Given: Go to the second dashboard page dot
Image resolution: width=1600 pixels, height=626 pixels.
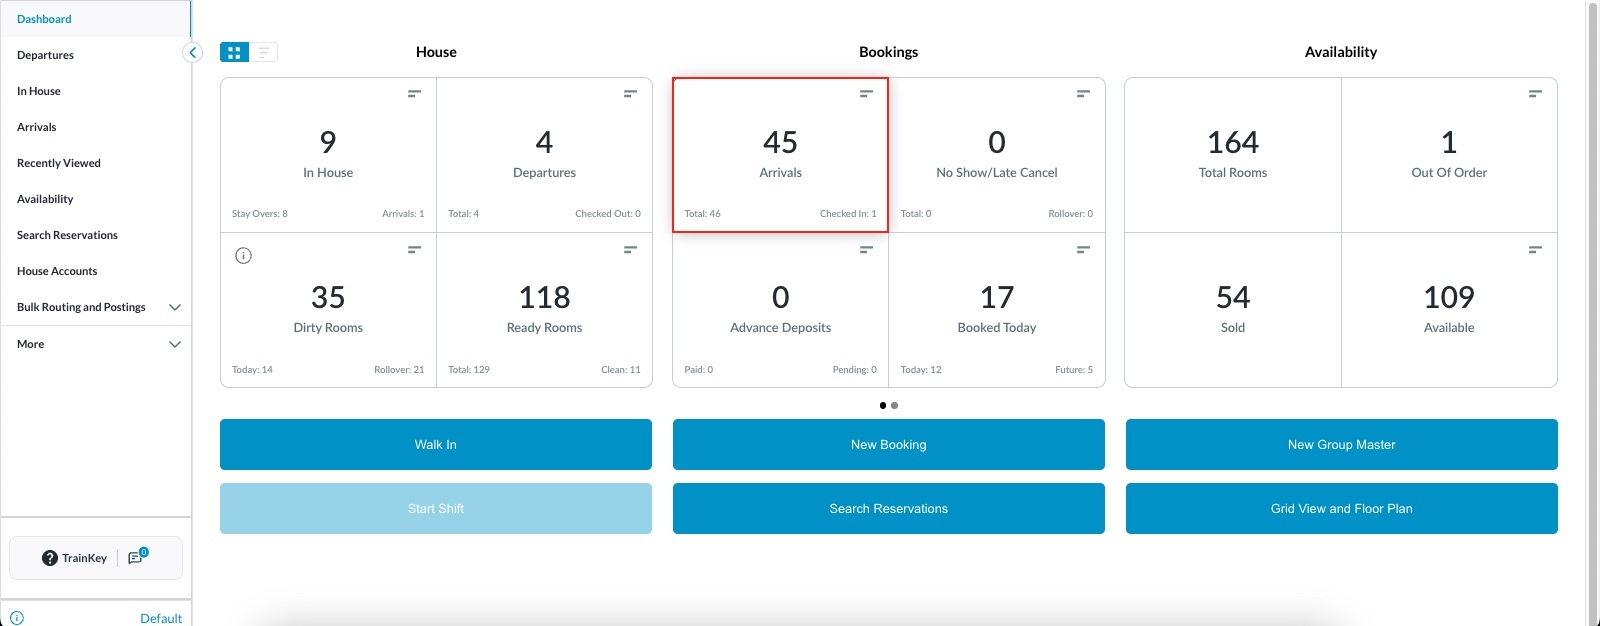Looking at the screenshot, I should click(894, 406).
